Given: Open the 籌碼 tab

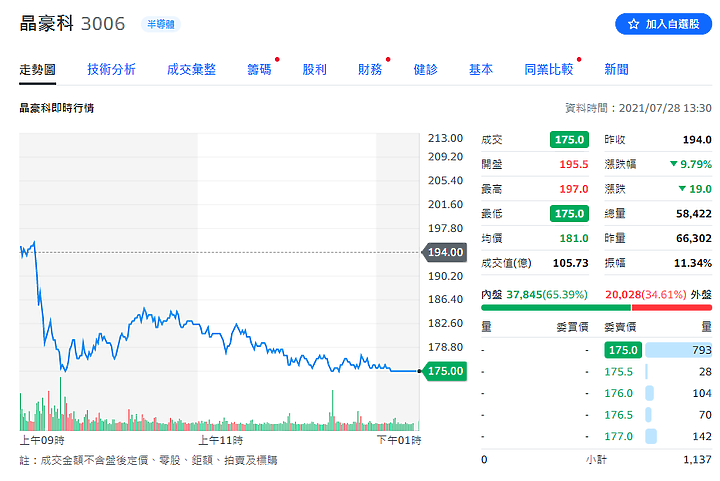Looking at the screenshot, I should point(259,70).
